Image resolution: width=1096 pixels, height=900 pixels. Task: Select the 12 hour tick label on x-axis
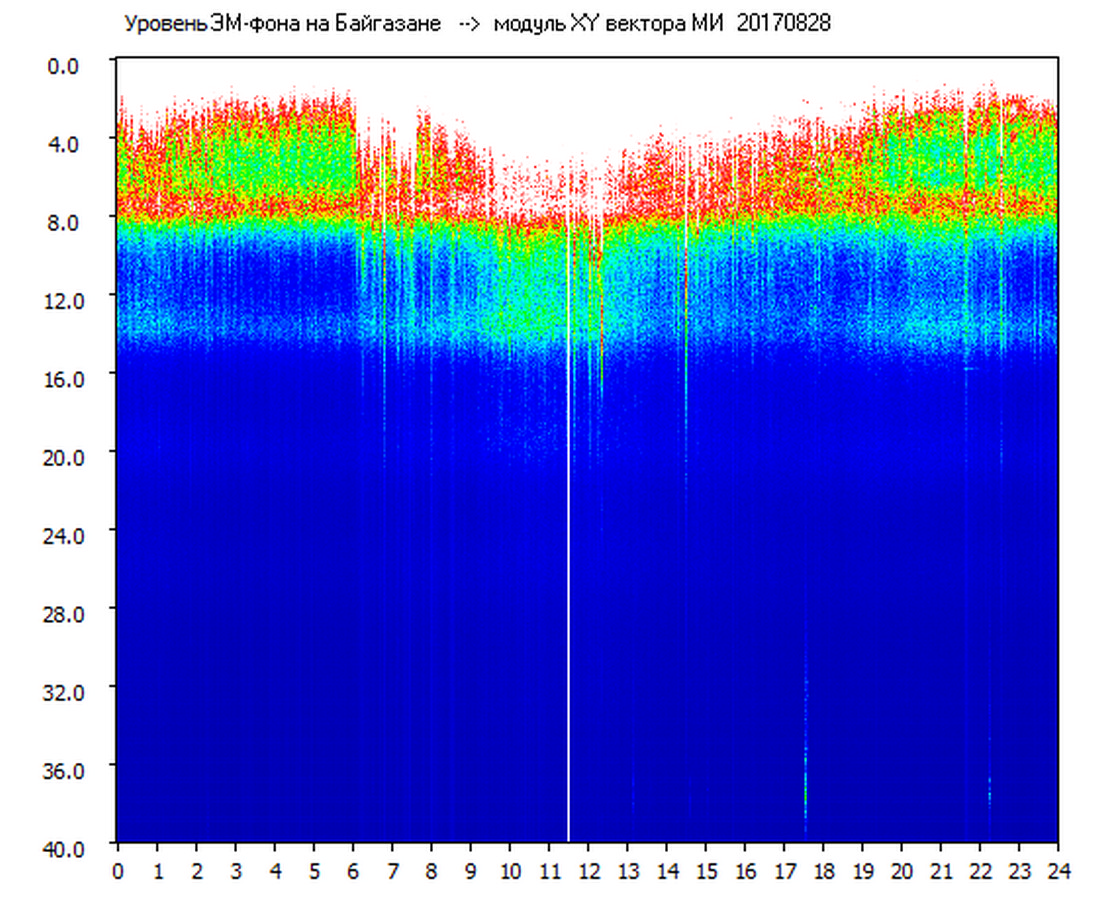pos(588,871)
